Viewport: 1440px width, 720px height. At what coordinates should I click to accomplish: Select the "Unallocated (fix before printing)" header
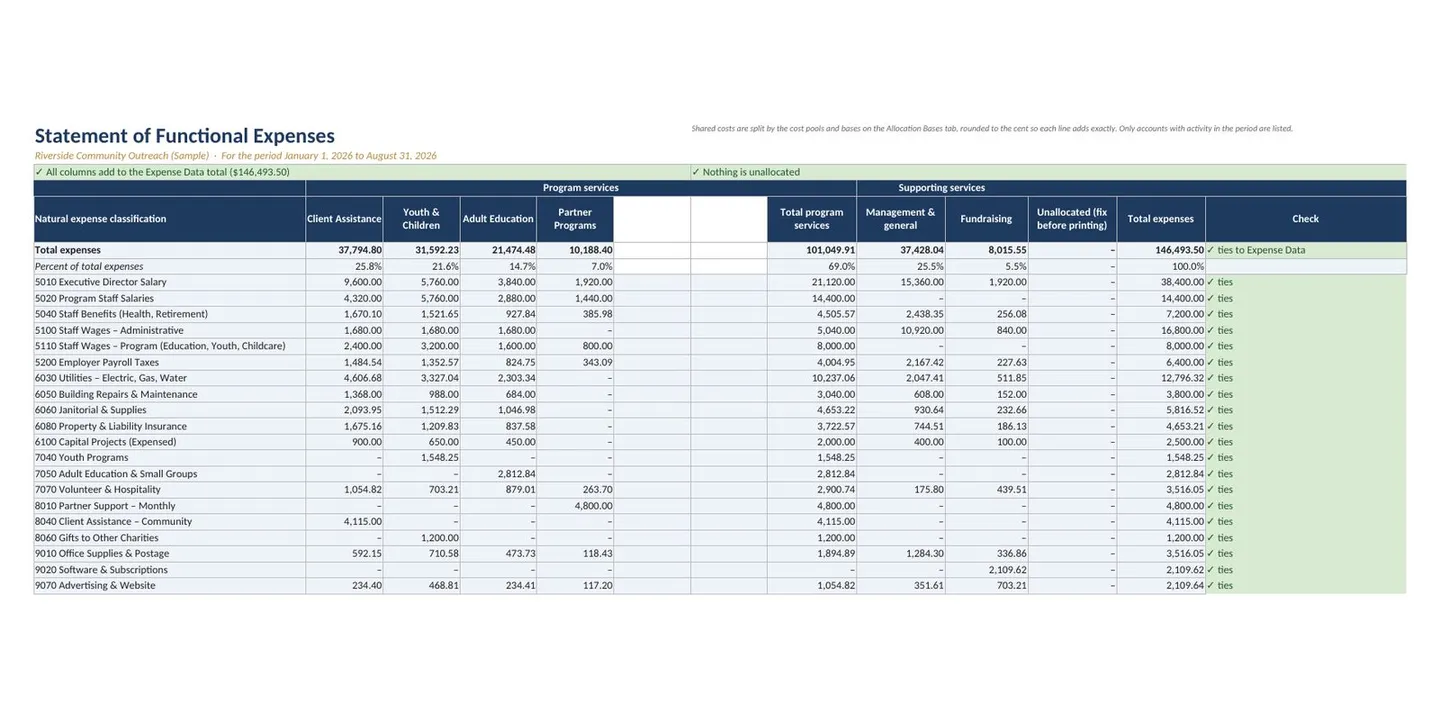[x=1072, y=219]
